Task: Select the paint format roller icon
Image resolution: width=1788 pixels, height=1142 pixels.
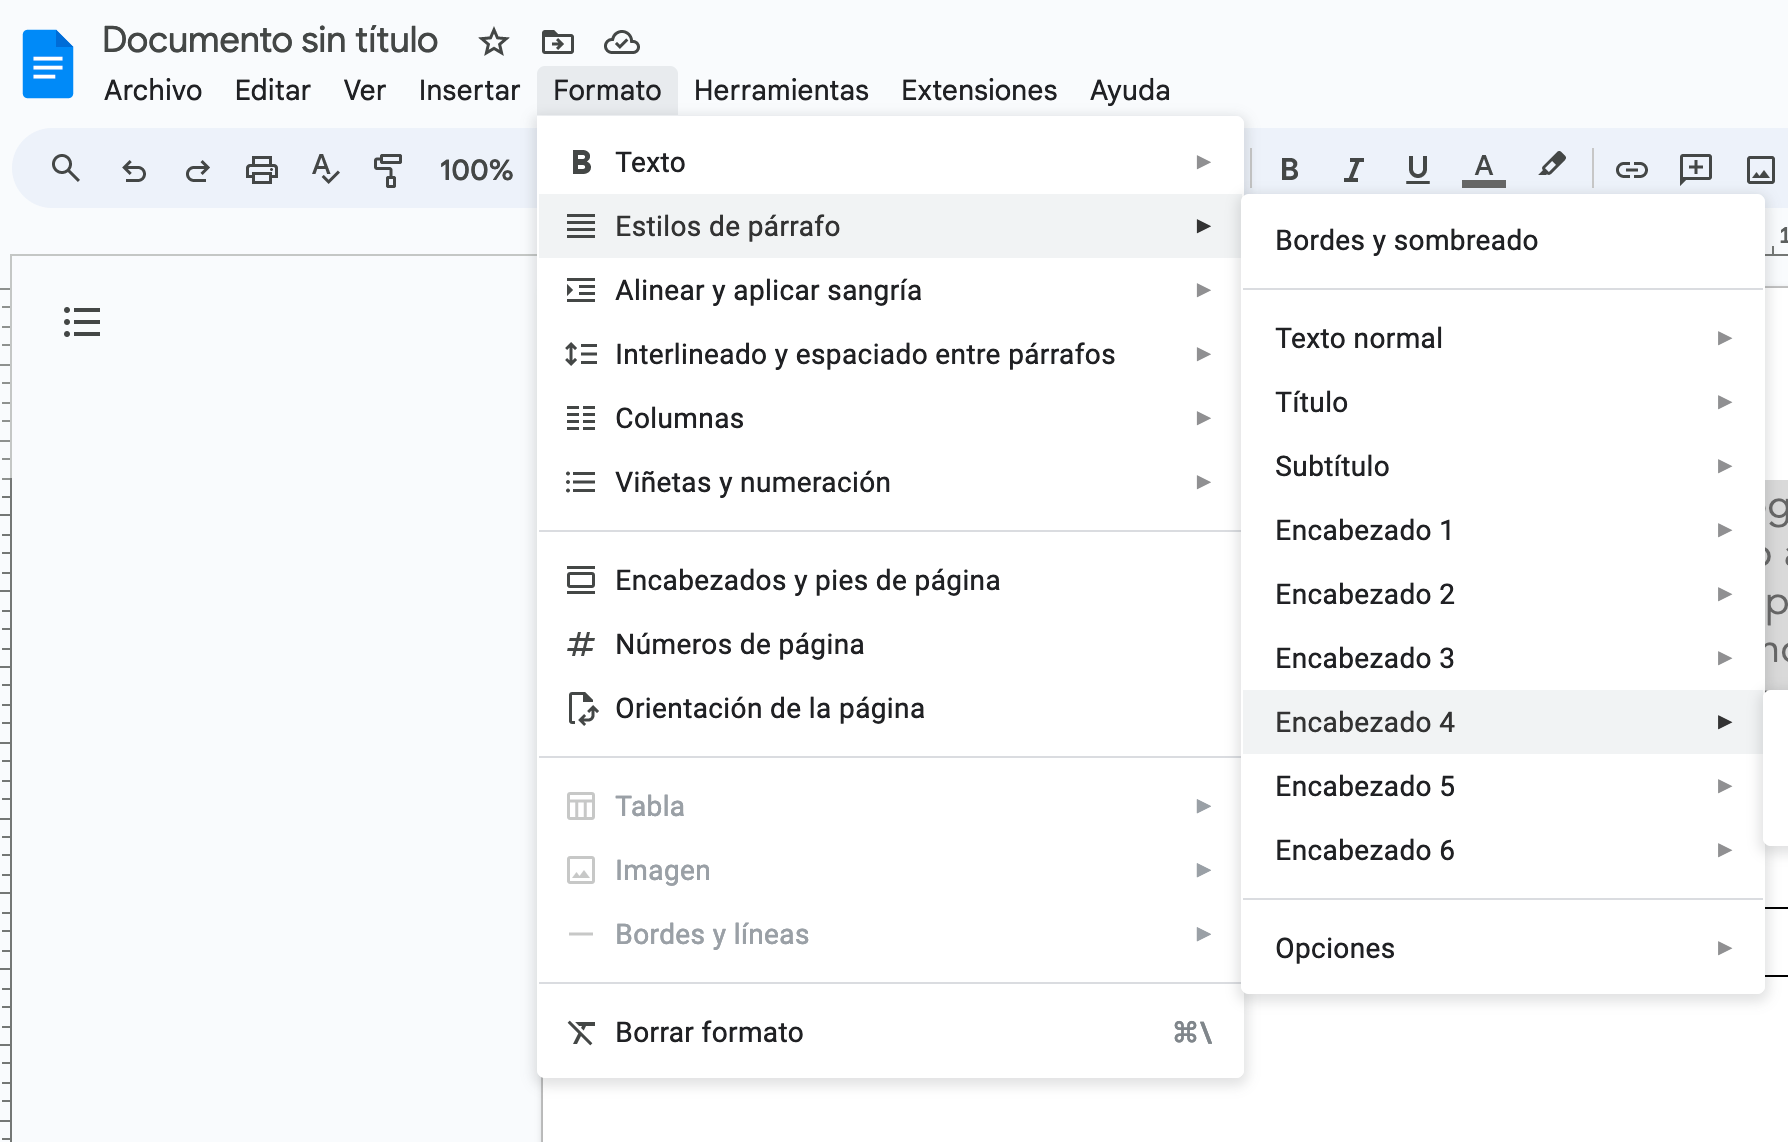Action: (388, 170)
